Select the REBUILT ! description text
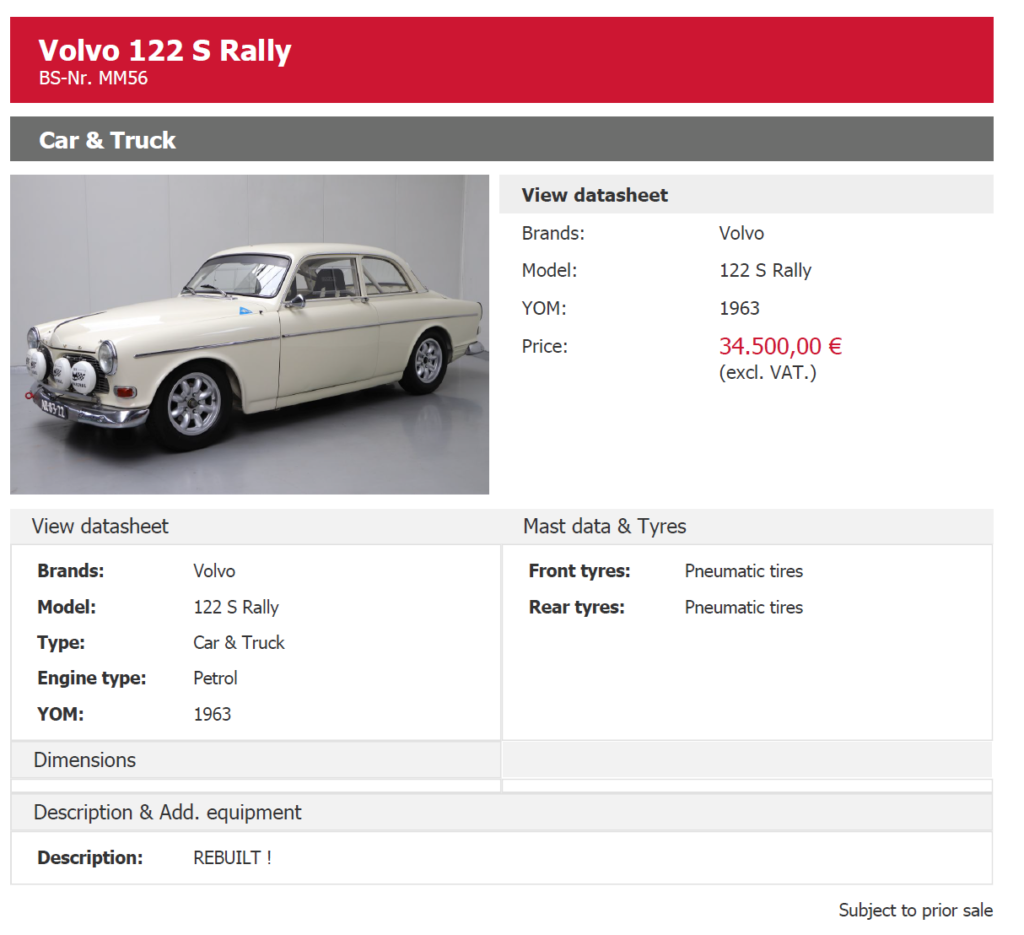Screen dimensions: 1024x935 tap(232, 858)
